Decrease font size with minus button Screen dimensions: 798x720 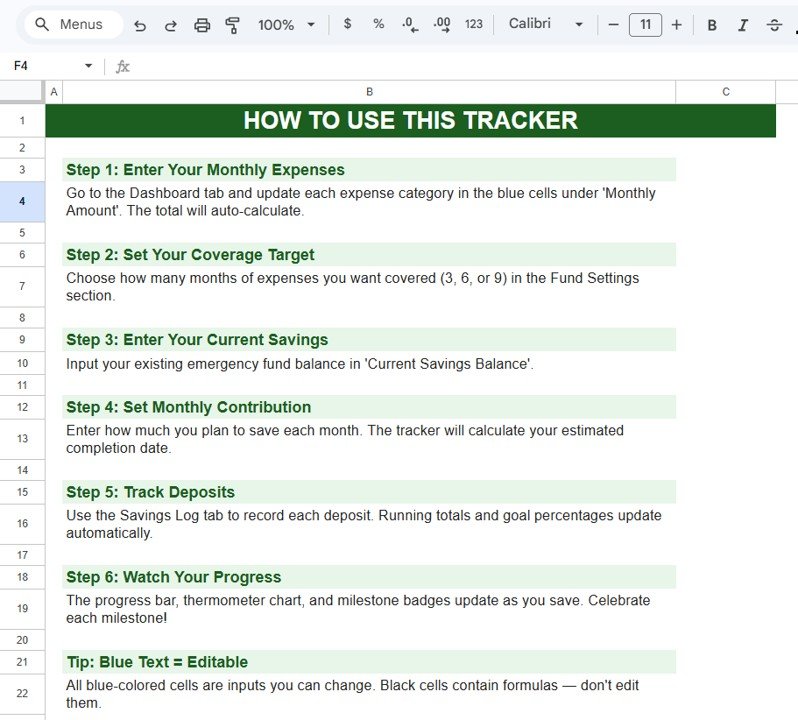point(614,24)
